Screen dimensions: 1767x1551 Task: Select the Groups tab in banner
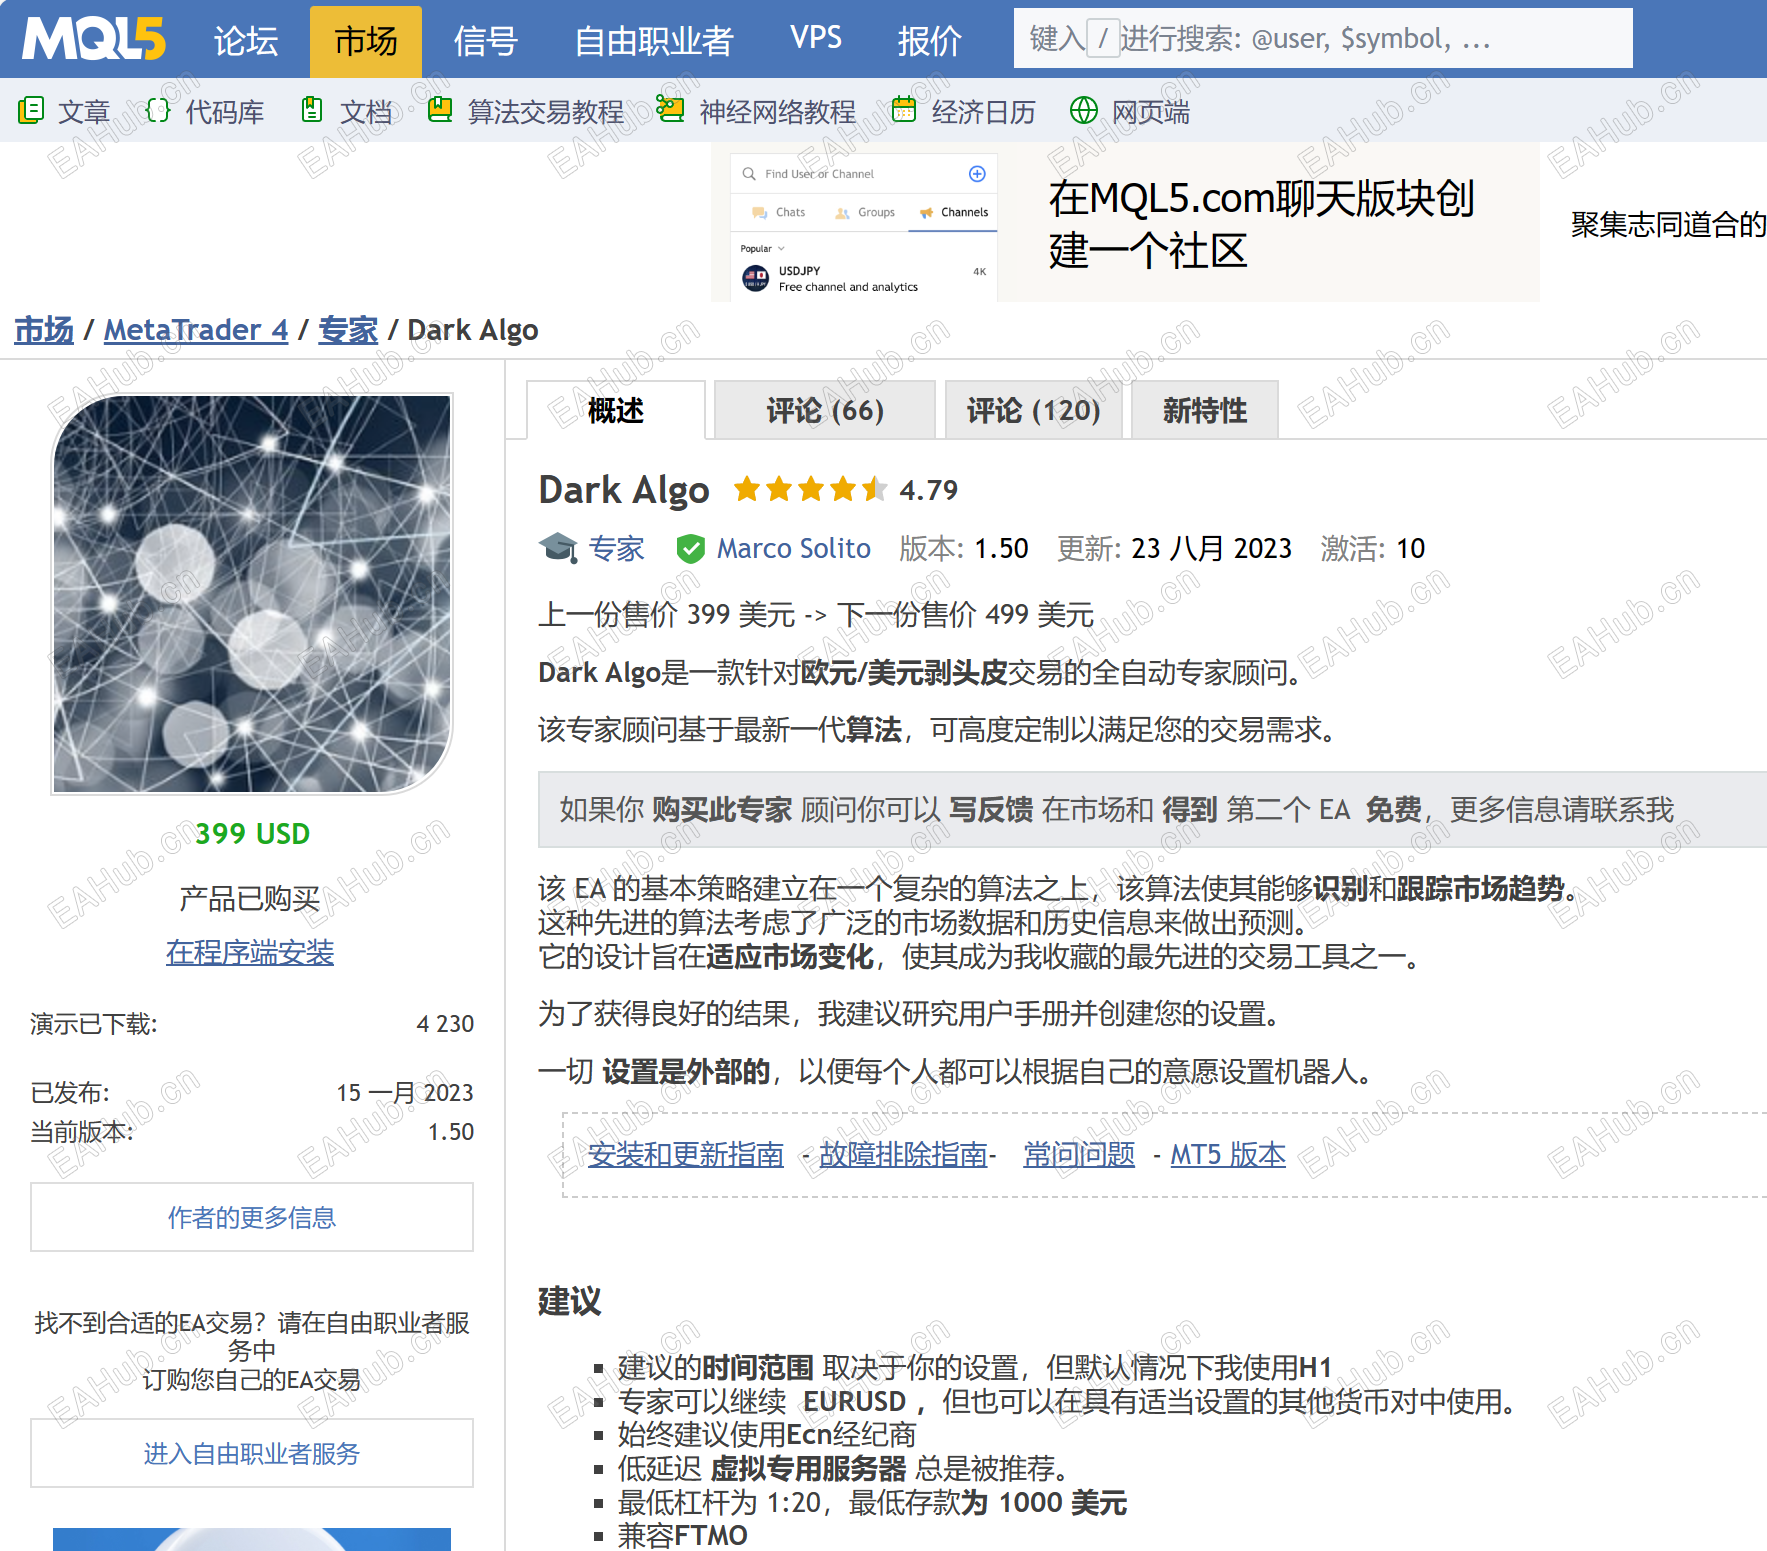[866, 212]
